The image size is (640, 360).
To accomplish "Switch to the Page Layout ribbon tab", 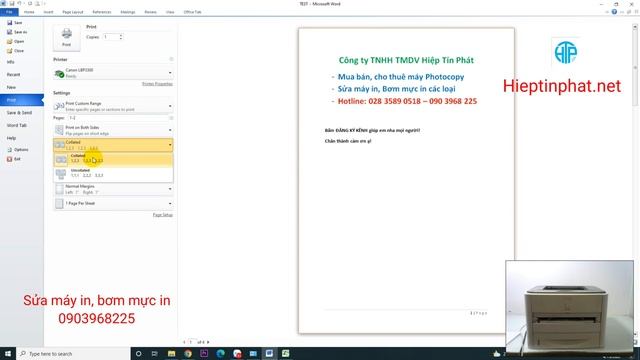I will click(73, 12).
